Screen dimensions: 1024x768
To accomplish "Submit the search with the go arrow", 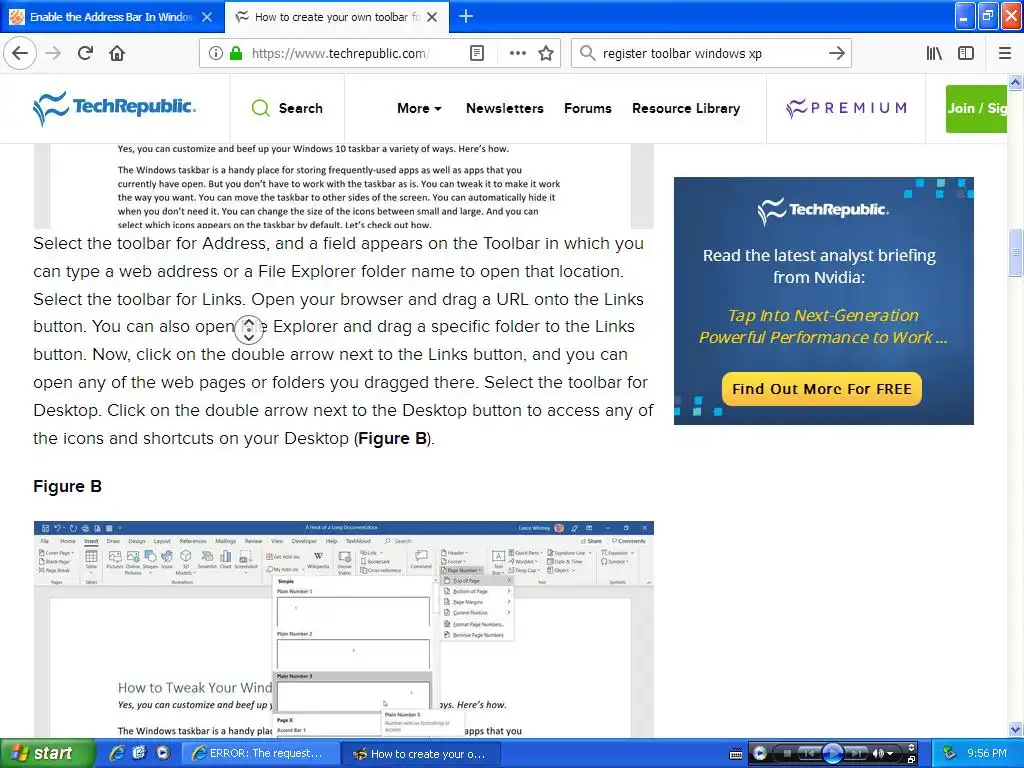I will point(836,54).
